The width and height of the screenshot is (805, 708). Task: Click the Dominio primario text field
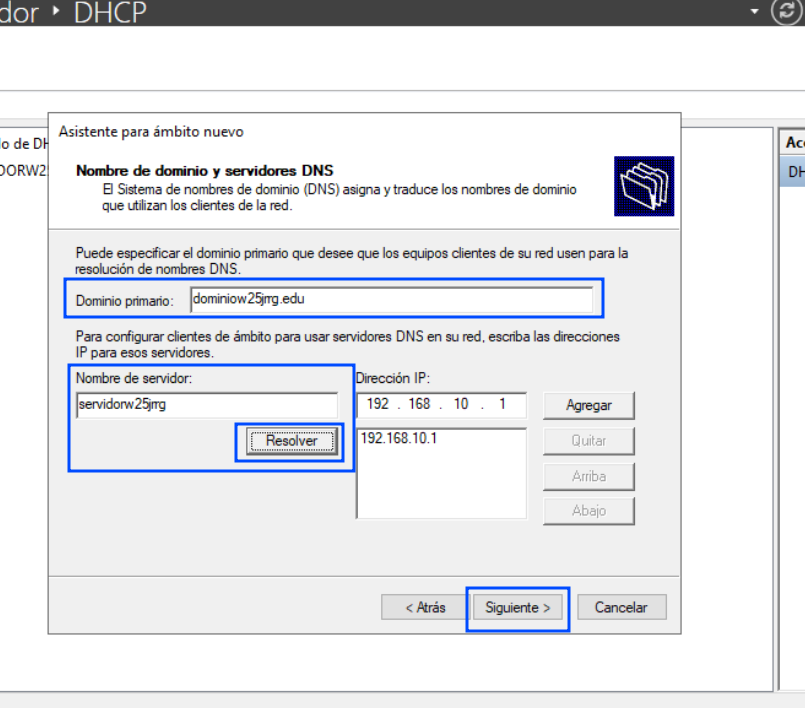(x=391, y=299)
